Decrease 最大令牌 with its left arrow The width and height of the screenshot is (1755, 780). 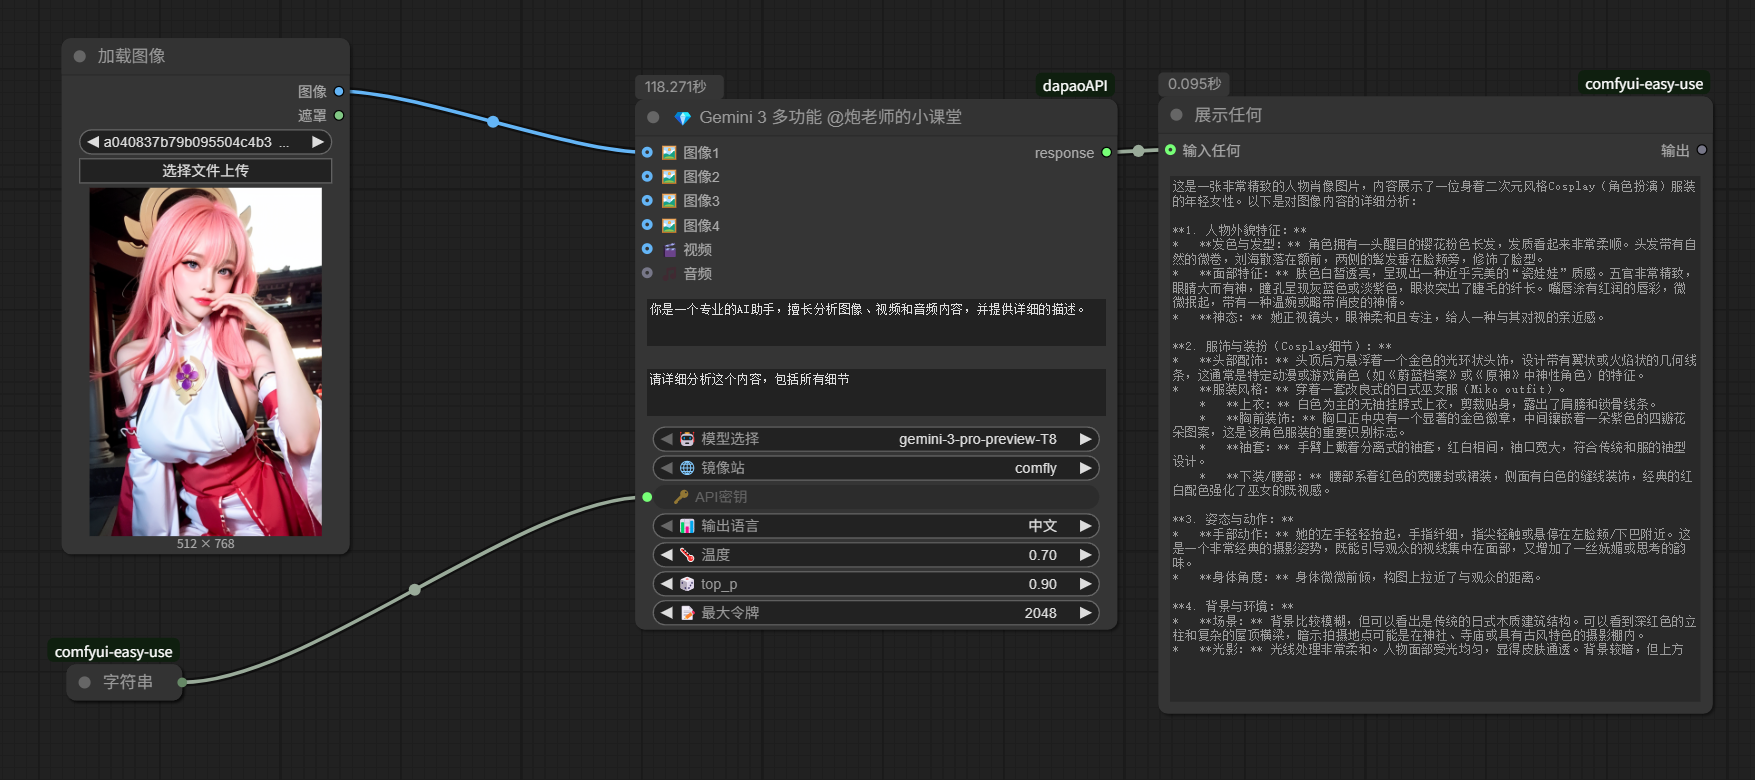(666, 613)
